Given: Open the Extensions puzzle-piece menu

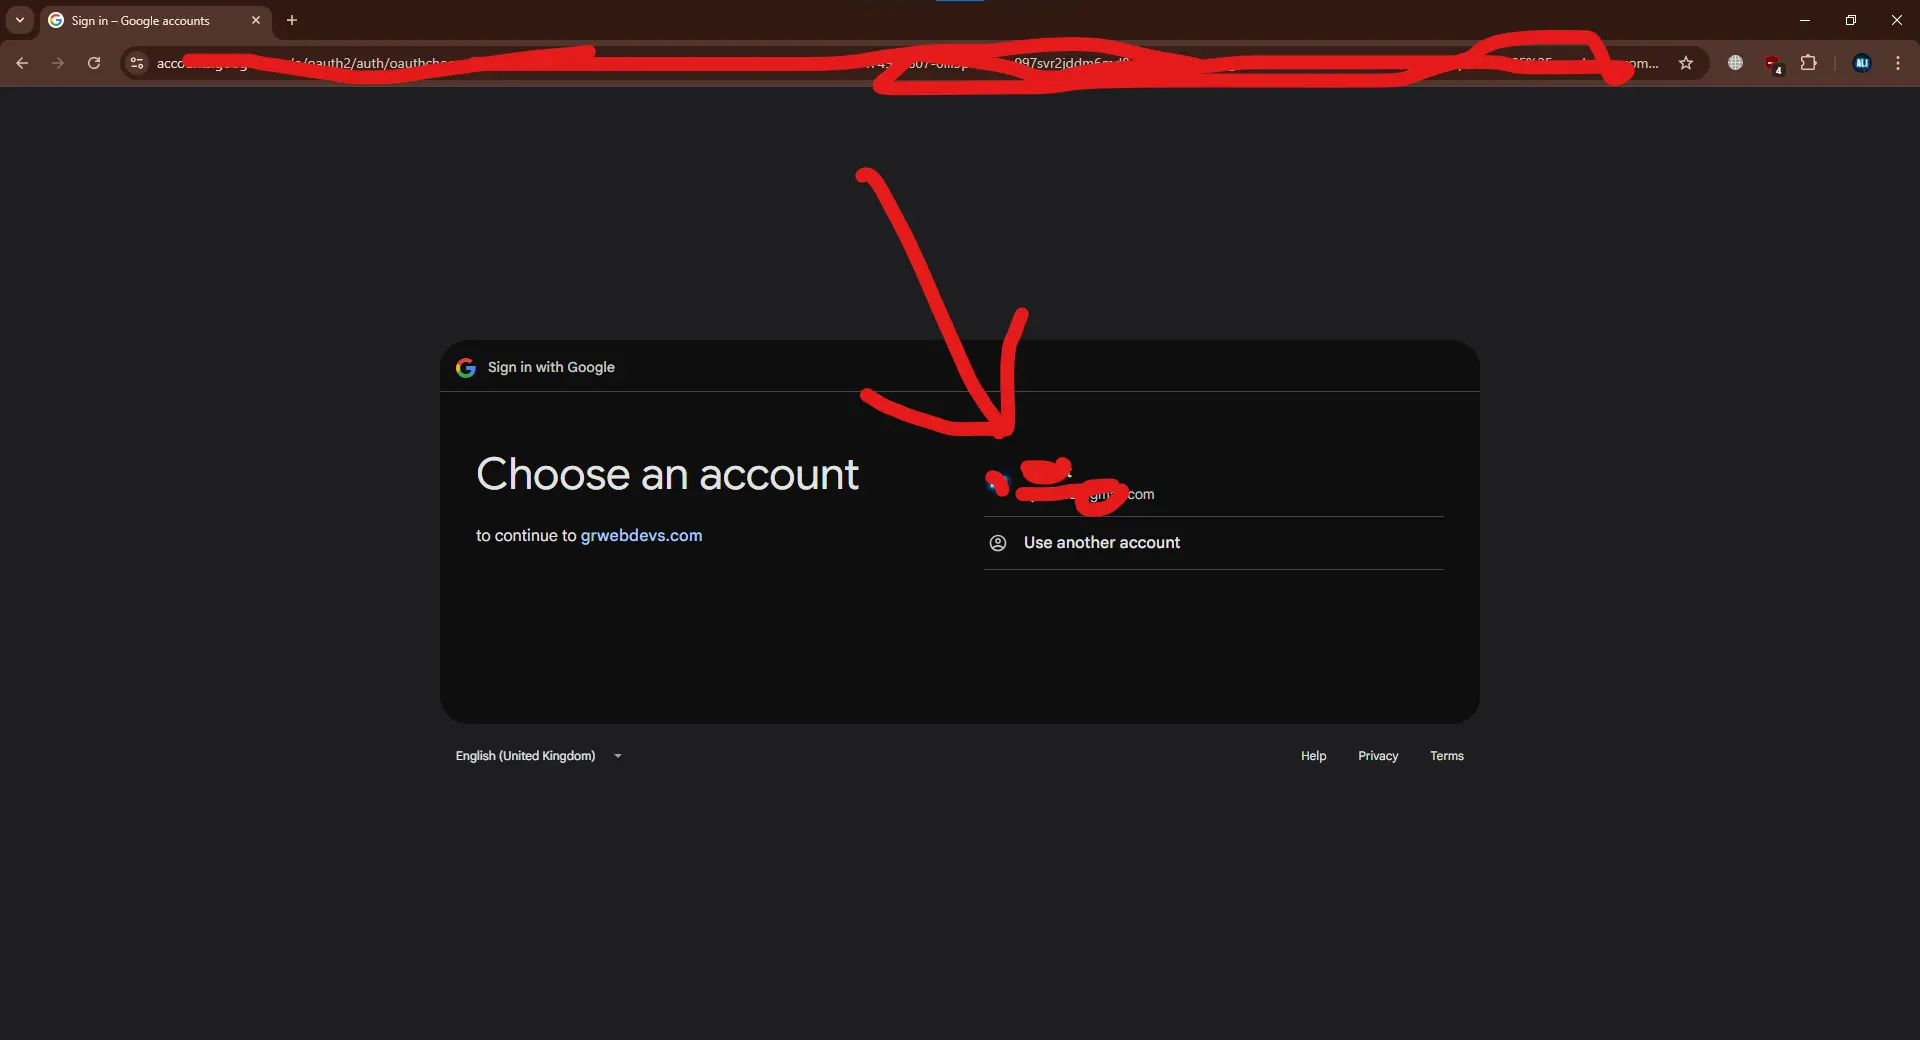Looking at the screenshot, I should (x=1808, y=63).
